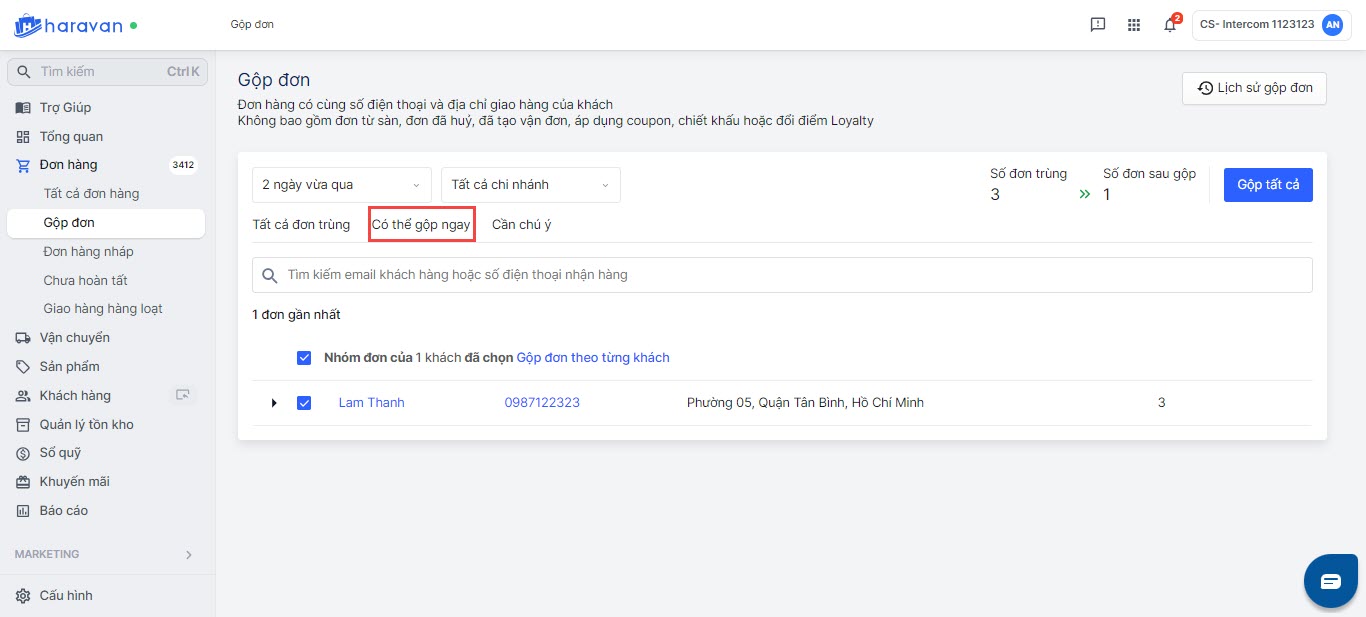The image size is (1366, 617).
Task: Switch to Tất cả đơn trùng tab
Action: pos(301,225)
